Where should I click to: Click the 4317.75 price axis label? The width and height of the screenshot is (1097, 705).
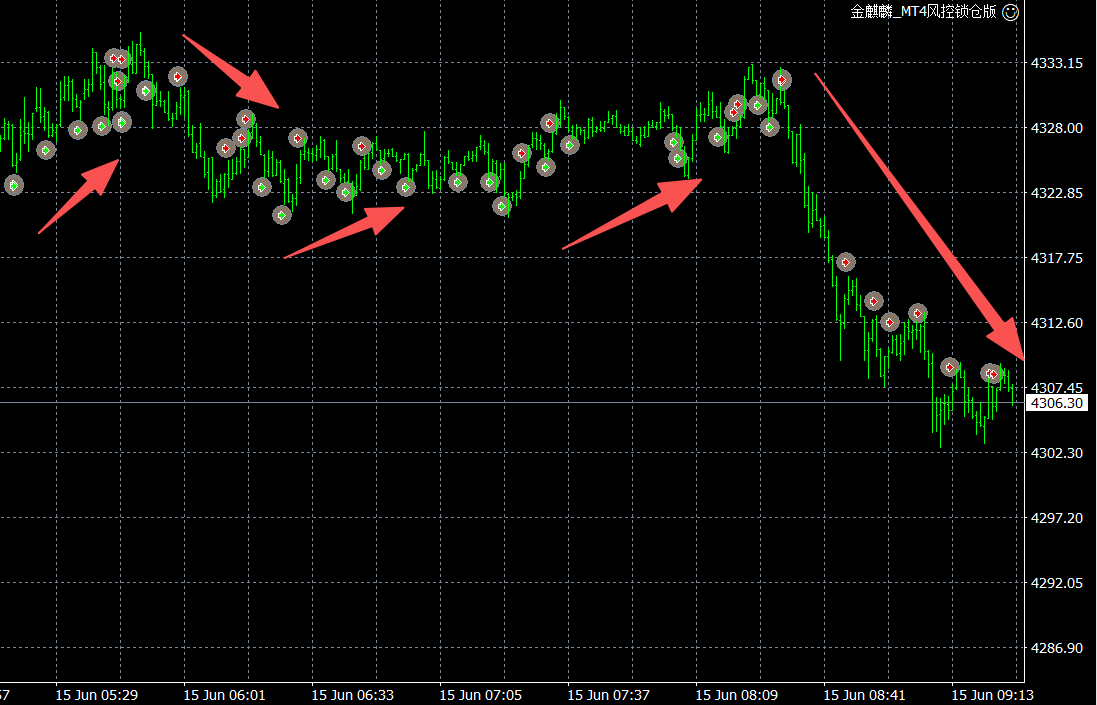point(1056,258)
